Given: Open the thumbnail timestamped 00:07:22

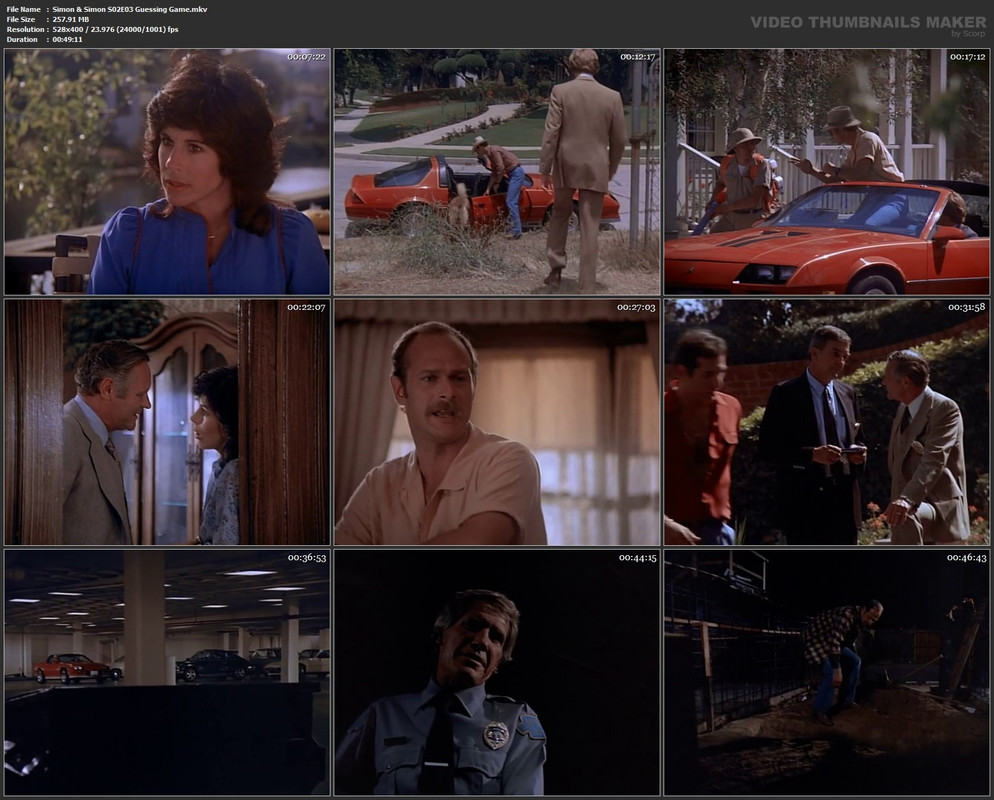Looking at the screenshot, I should click(167, 172).
